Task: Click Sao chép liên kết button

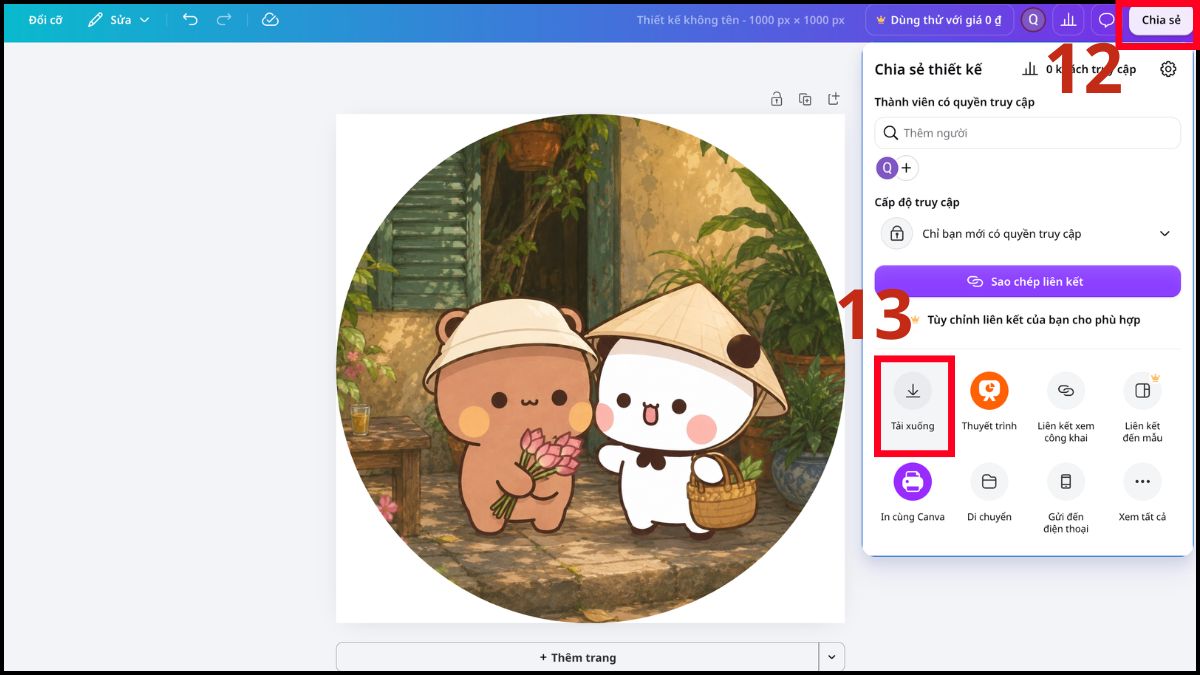Action: [x=1027, y=281]
